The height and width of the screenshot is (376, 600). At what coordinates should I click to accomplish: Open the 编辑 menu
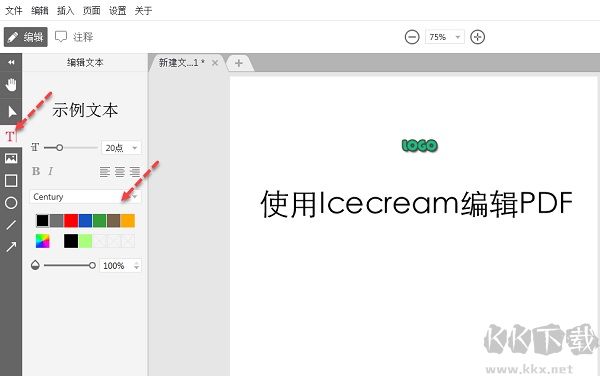[40, 10]
